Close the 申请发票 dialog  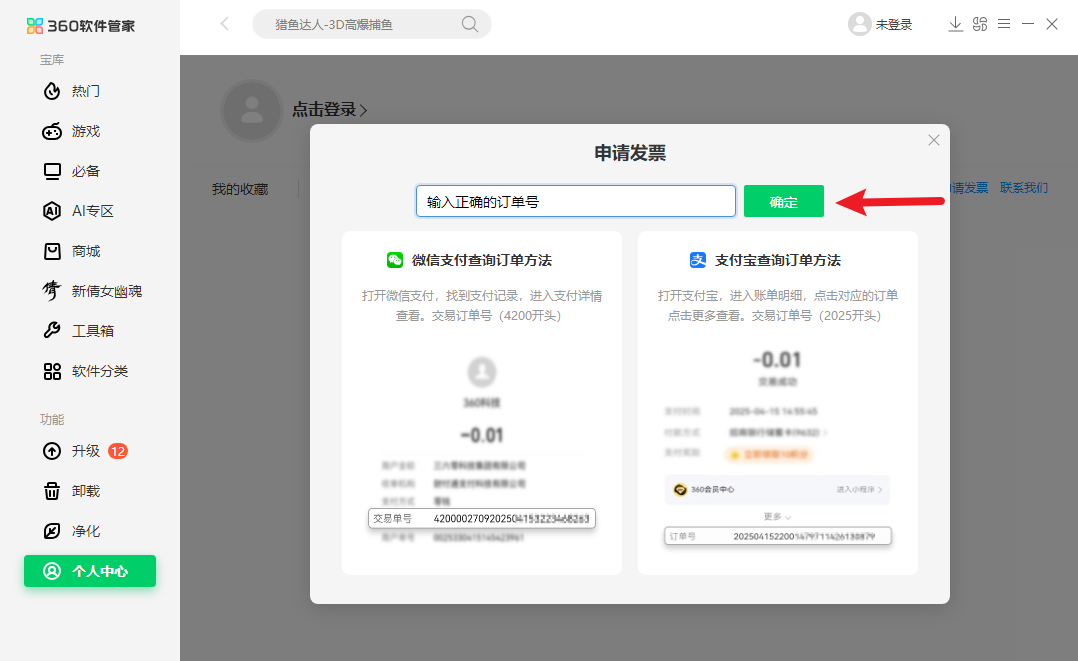tap(934, 140)
